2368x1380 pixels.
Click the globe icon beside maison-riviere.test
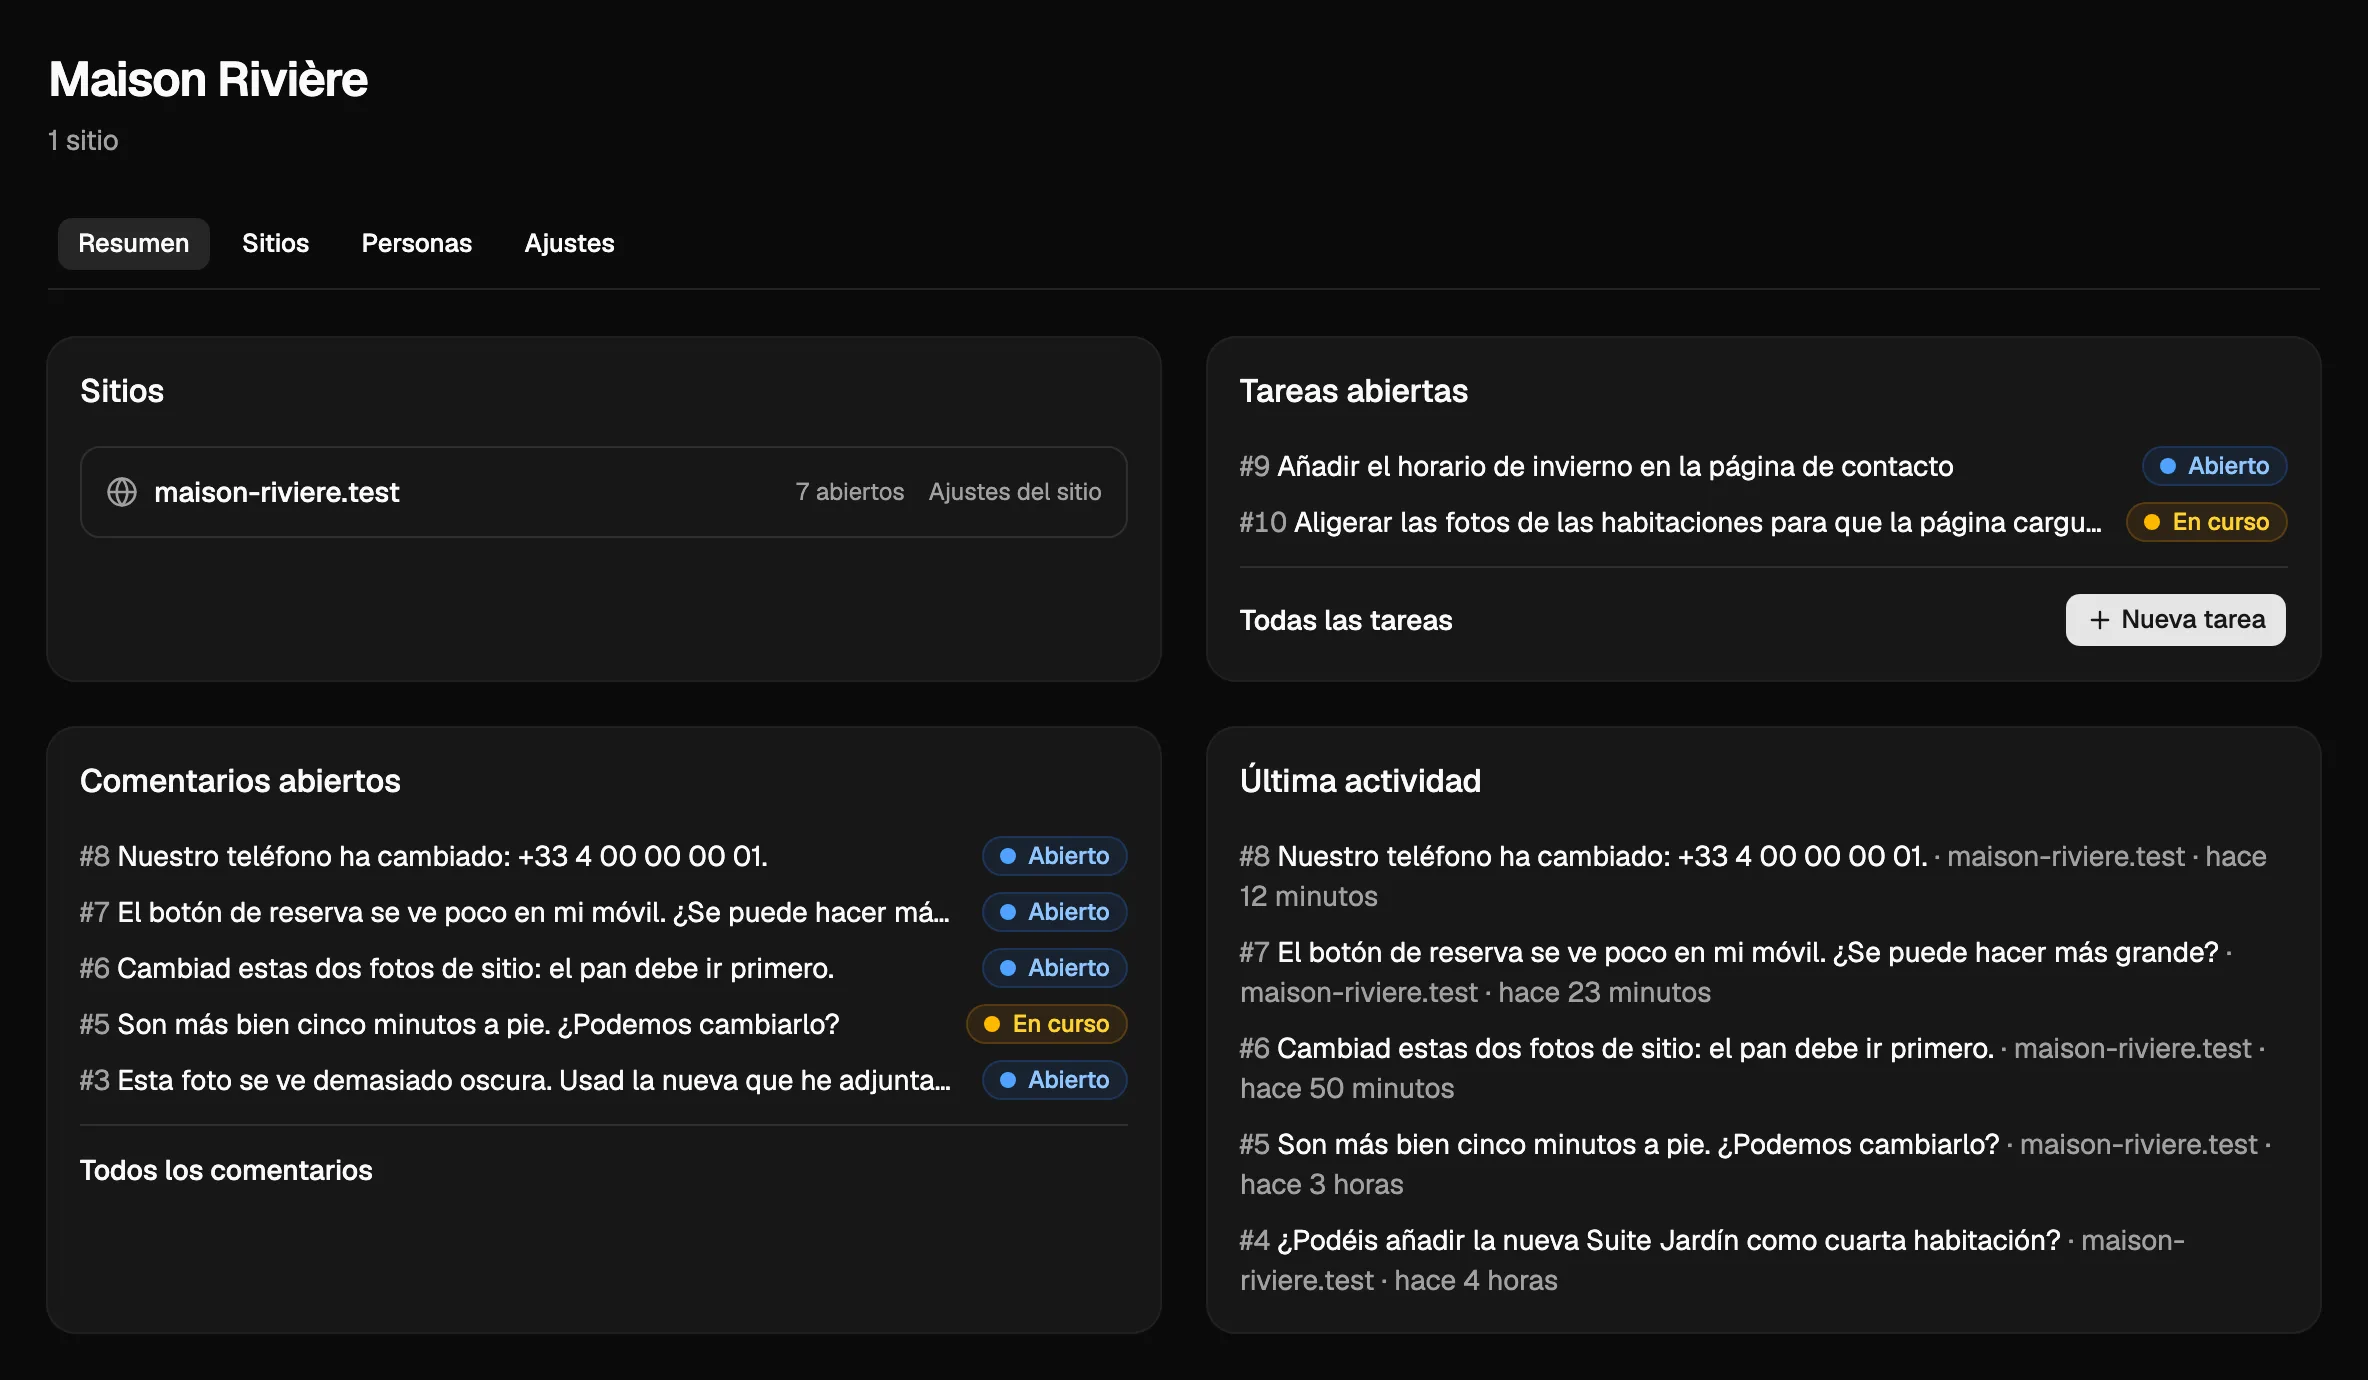(x=122, y=492)
